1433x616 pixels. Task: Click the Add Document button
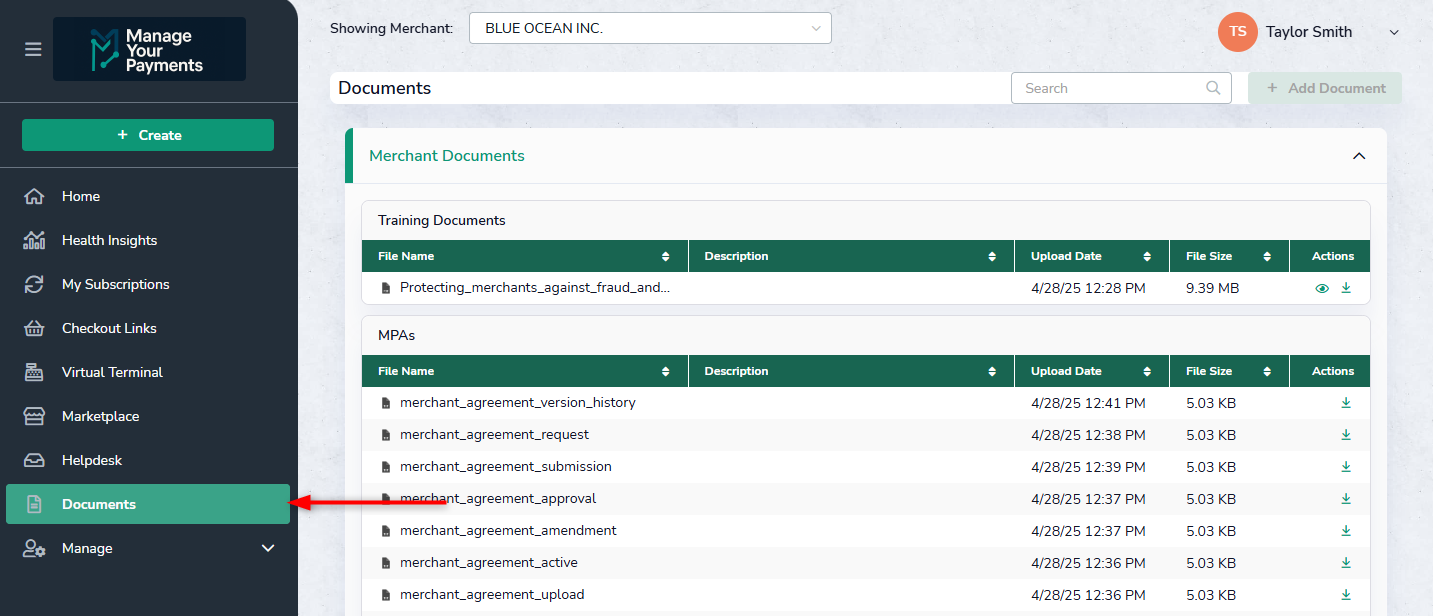[1325, 88]
